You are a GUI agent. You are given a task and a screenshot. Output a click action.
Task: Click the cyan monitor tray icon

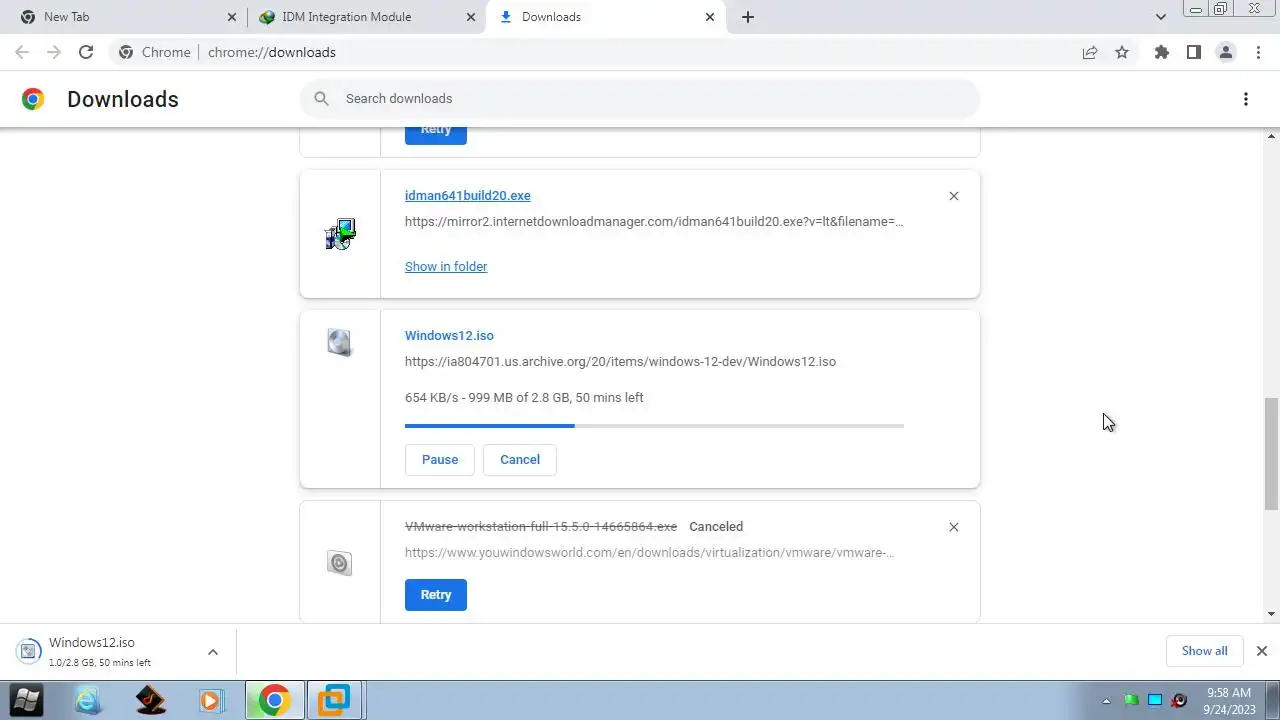(1155, 700)
